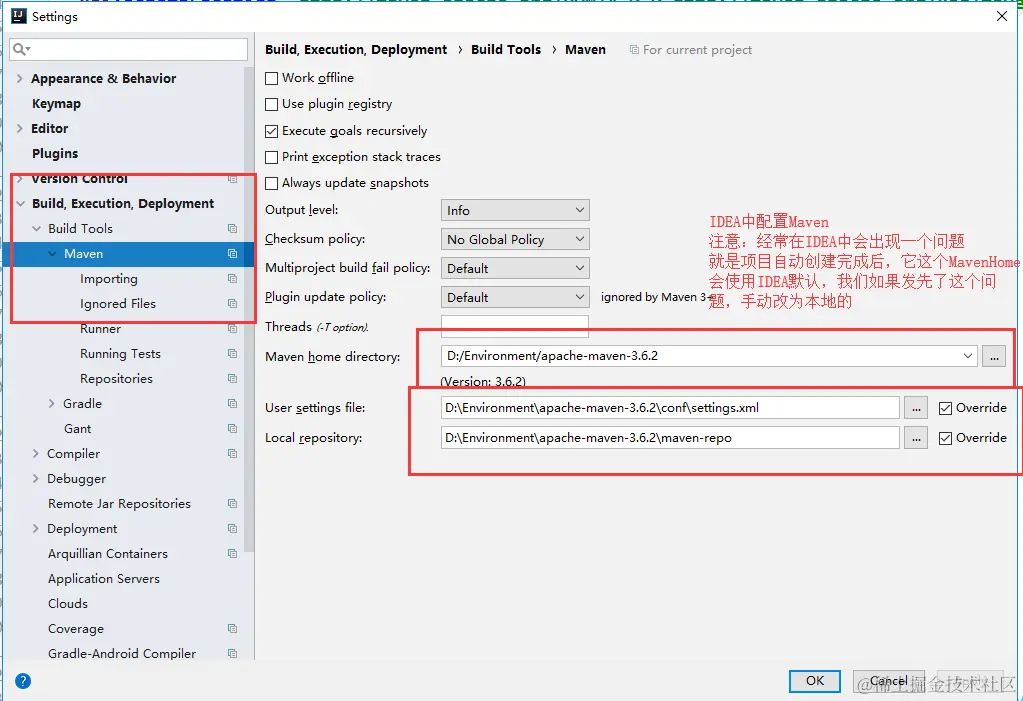1023x701 pixels.
Task: Open the Maven home directory dropdown arrow
Action: coord(968,356)
